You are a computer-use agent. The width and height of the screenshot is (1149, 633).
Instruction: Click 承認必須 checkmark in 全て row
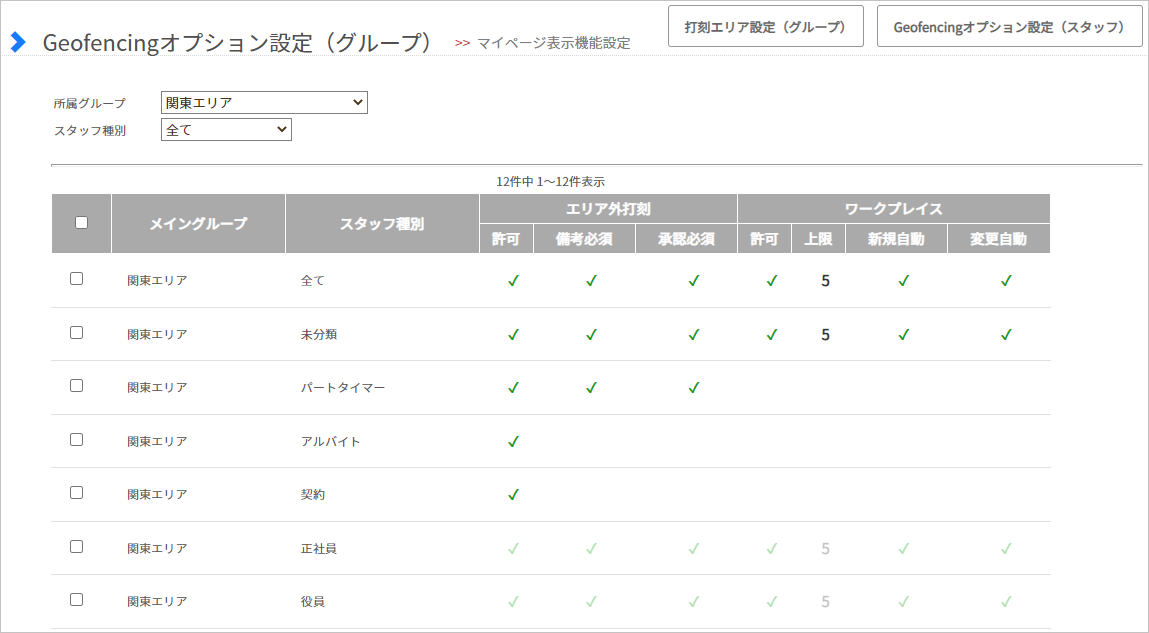click(x=694, y=280)
